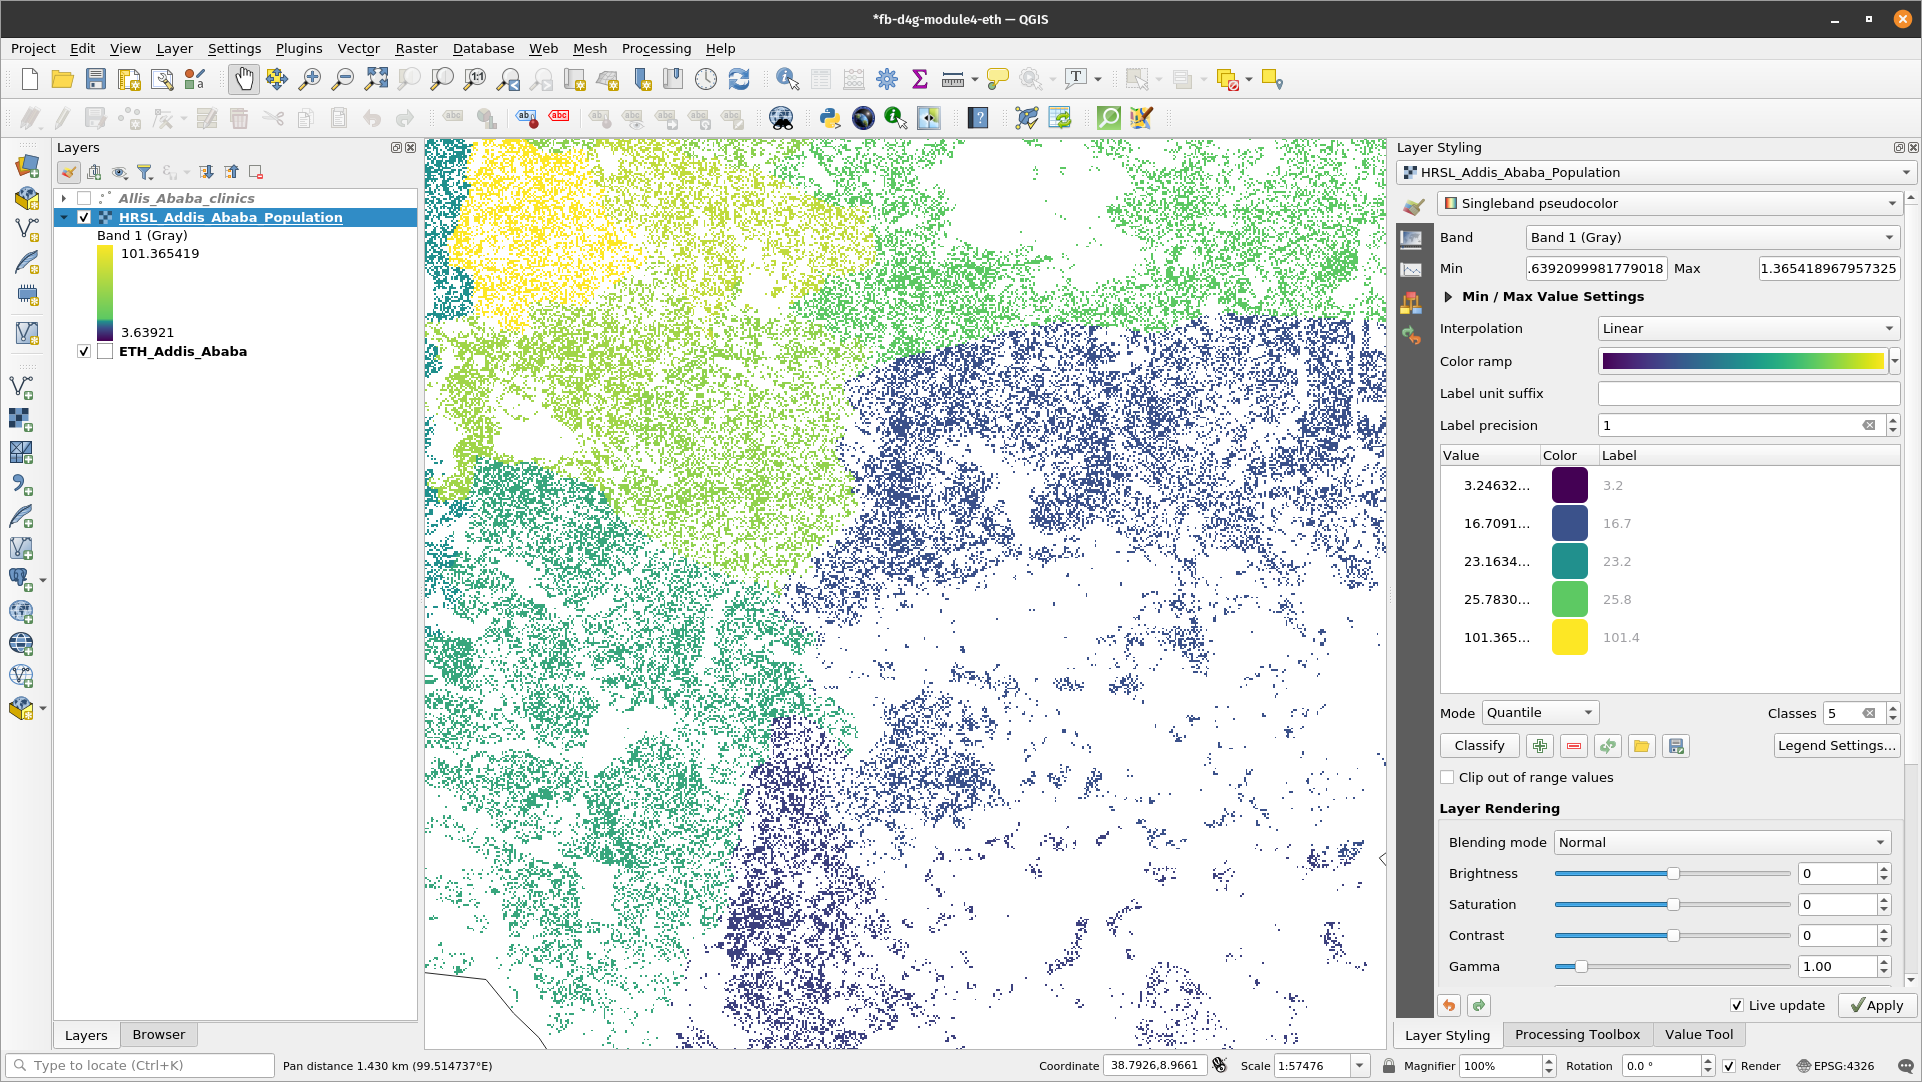This screenshot has height=1082, width=1922.
Task: Toggle visibility of HRSL_Addis_Ababa_Population layer
Action: (84, 216)
